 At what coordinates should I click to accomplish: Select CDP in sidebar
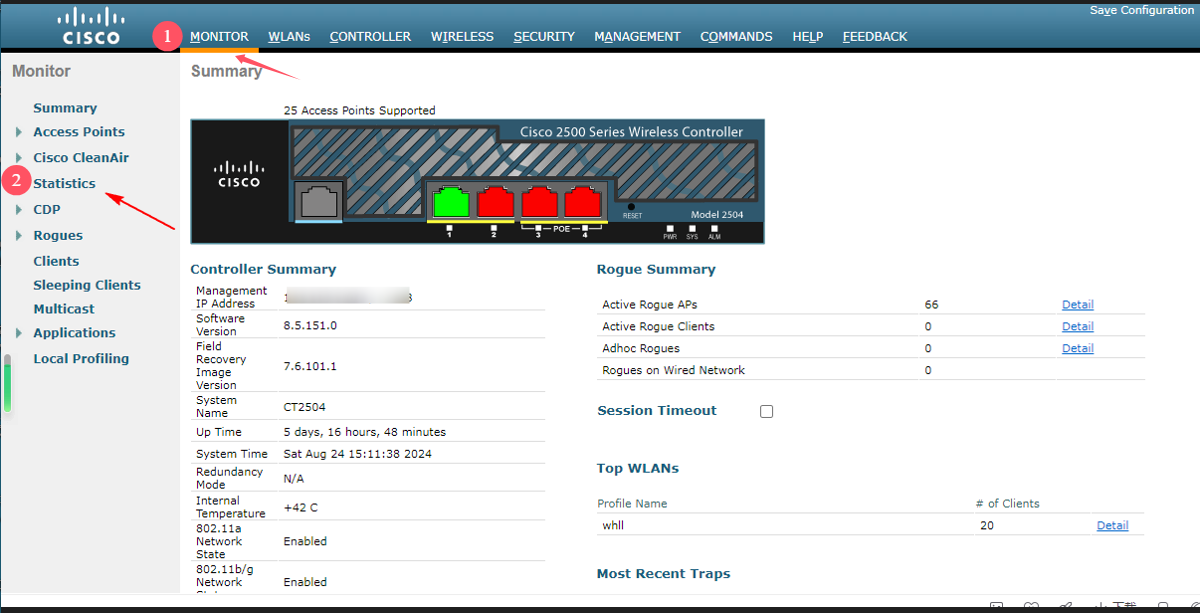[x=47, y=210]
